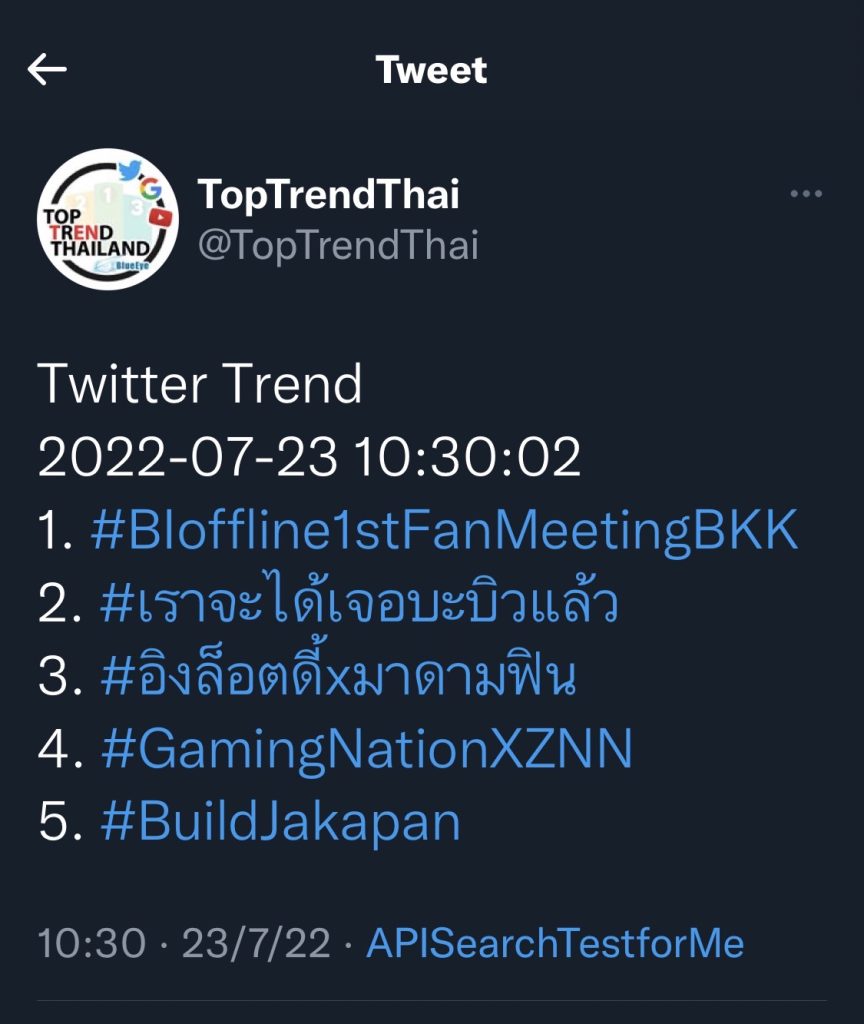
Task: Open the three-dot more options menu
Action: pos(806,193)
